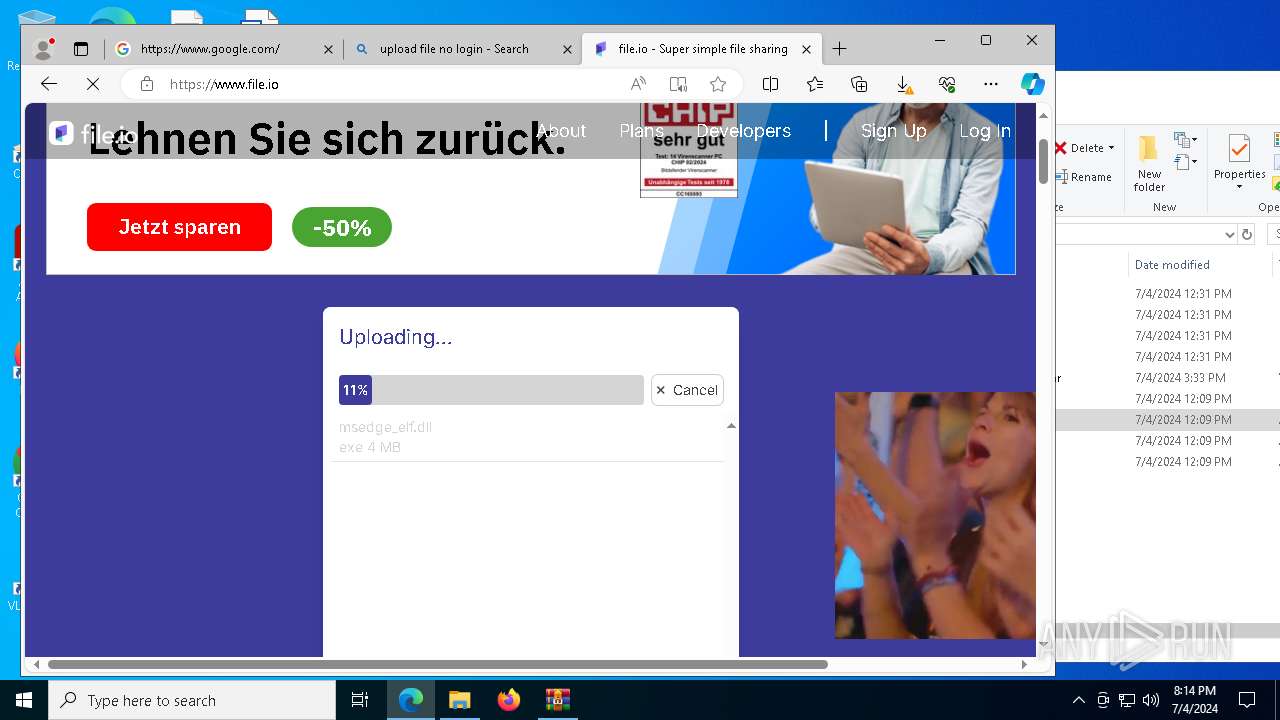Go back with the browser back arrow
Screen dimensions: 1280x720
pos(49,84)
